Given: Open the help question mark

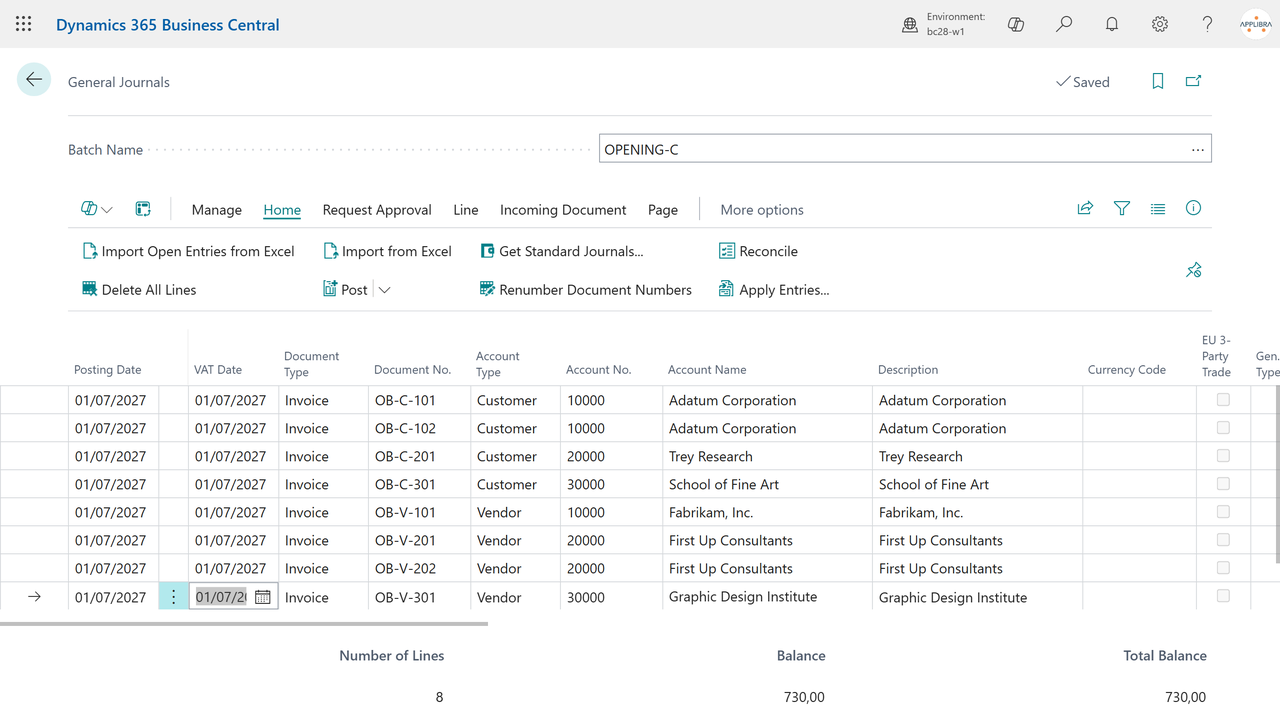Looking at the screenshot, I should [1208, 24].
